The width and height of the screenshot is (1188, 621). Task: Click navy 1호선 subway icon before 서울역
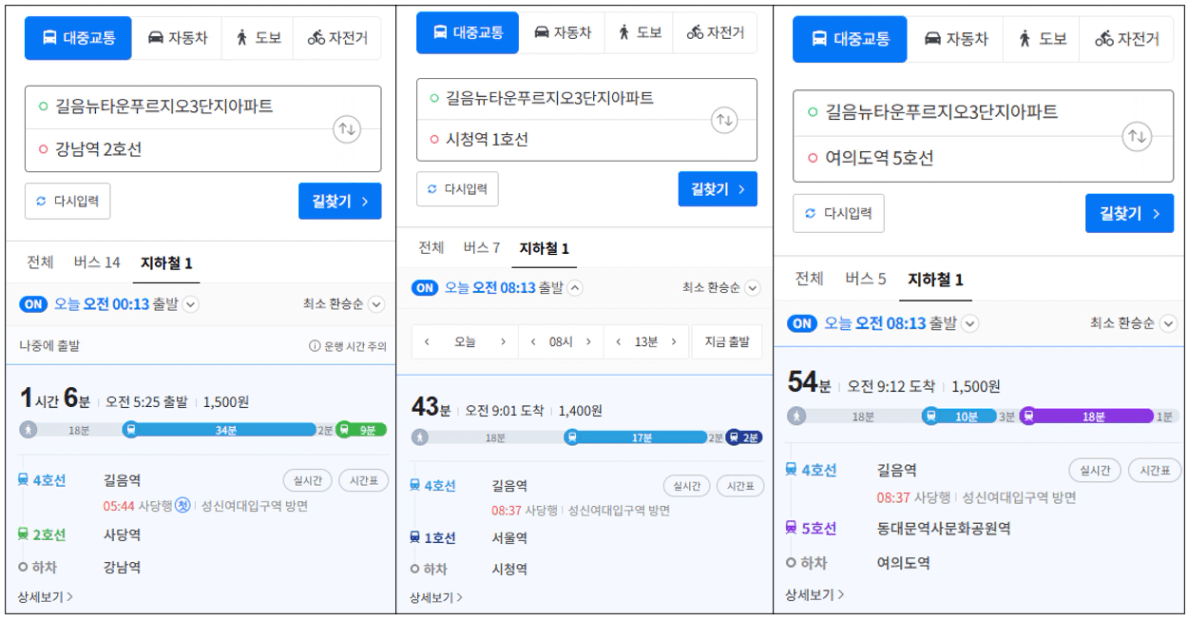(415, 537)
